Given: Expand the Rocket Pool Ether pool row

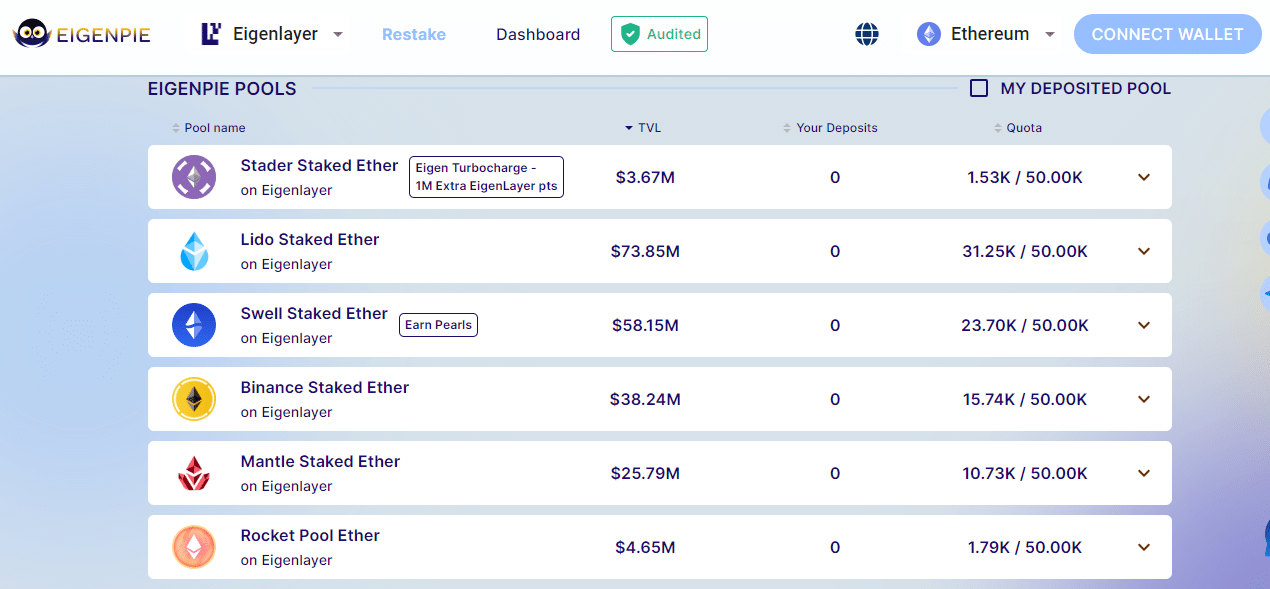Looking at the screenshot, I should click(x=1144, y=547).
